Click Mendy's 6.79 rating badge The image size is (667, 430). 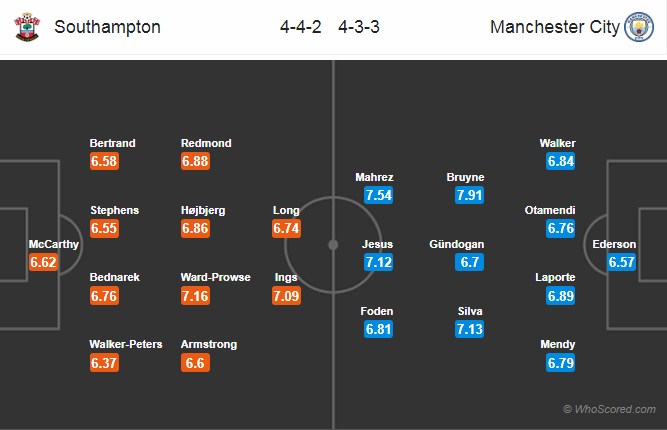561,363
